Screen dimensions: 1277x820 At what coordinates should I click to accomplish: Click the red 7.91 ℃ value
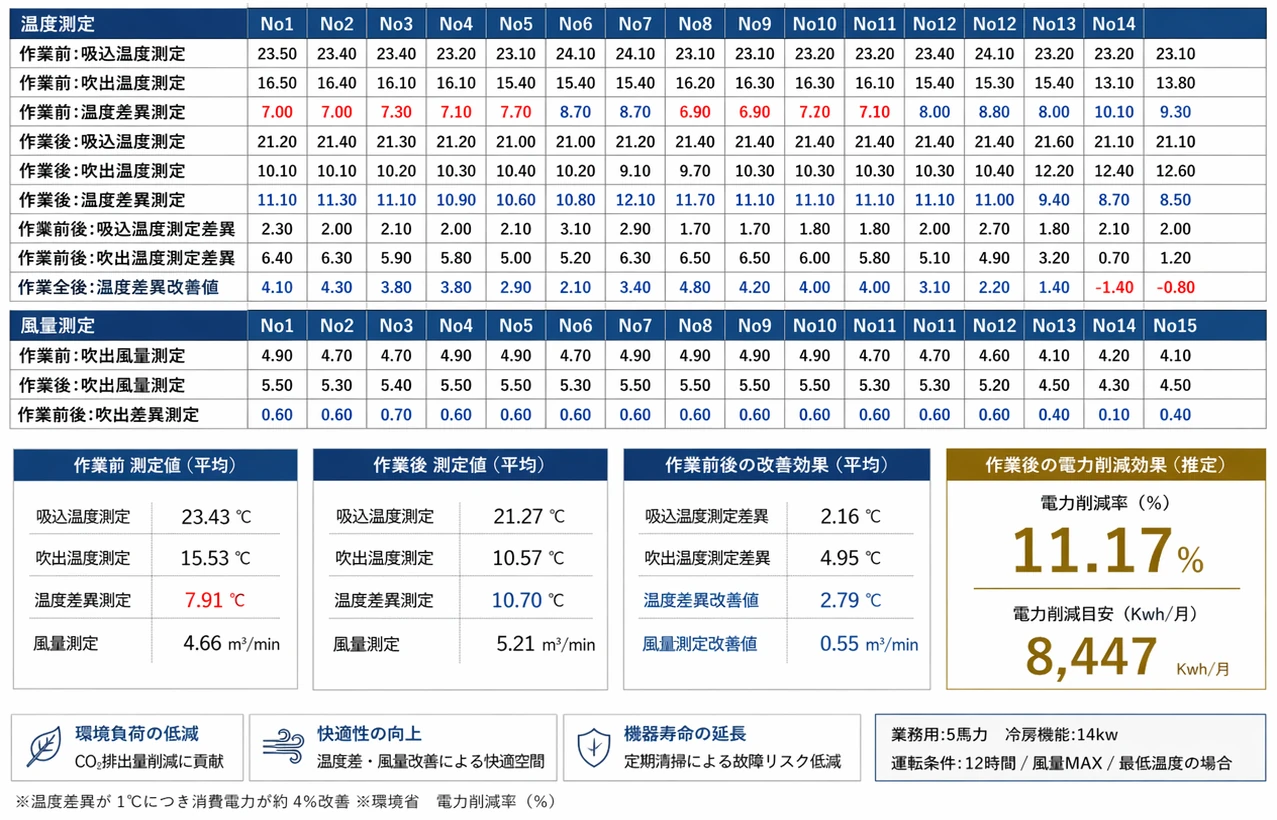[215, 601]
